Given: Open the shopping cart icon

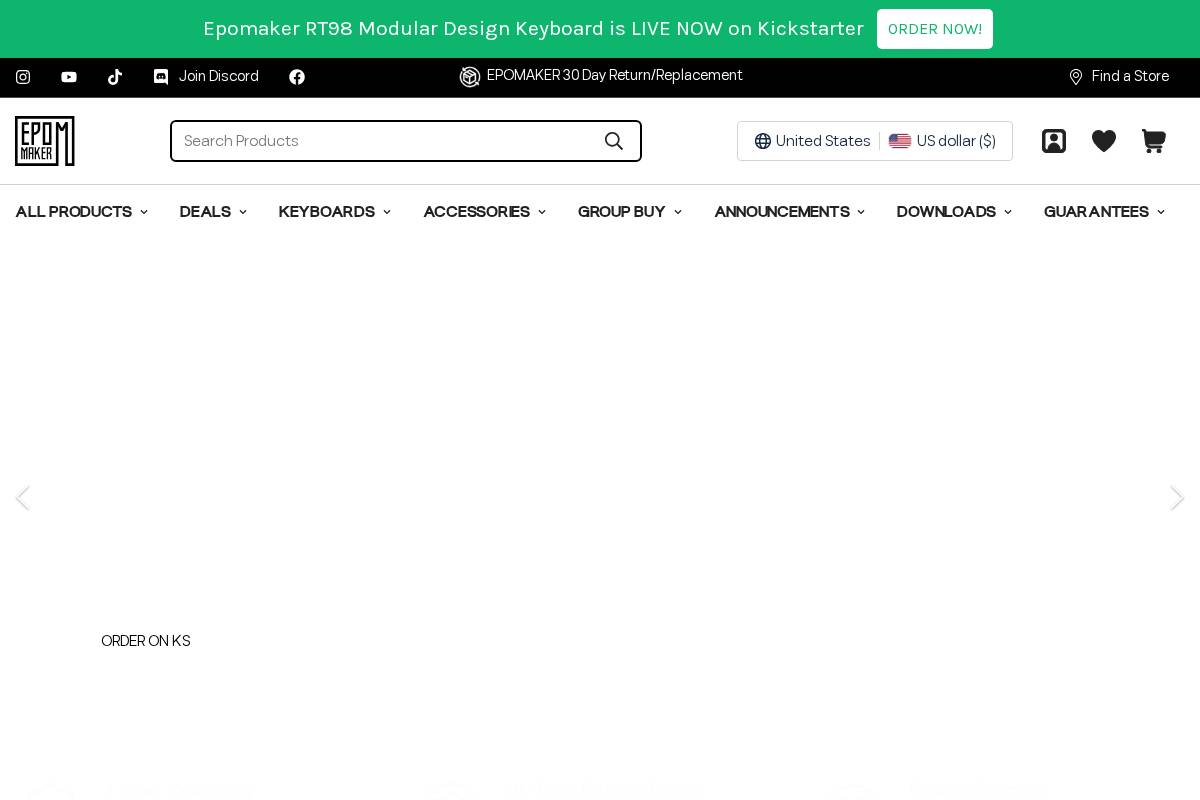Looking at the screenshot, I should click(x=1154, y=141).
